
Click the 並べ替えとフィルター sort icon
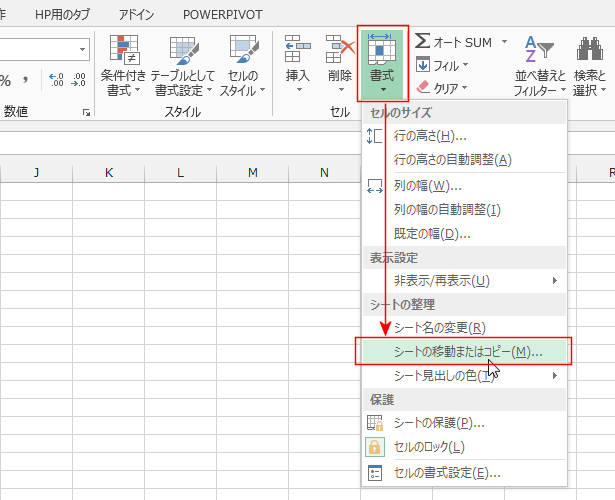click(540, 50)
